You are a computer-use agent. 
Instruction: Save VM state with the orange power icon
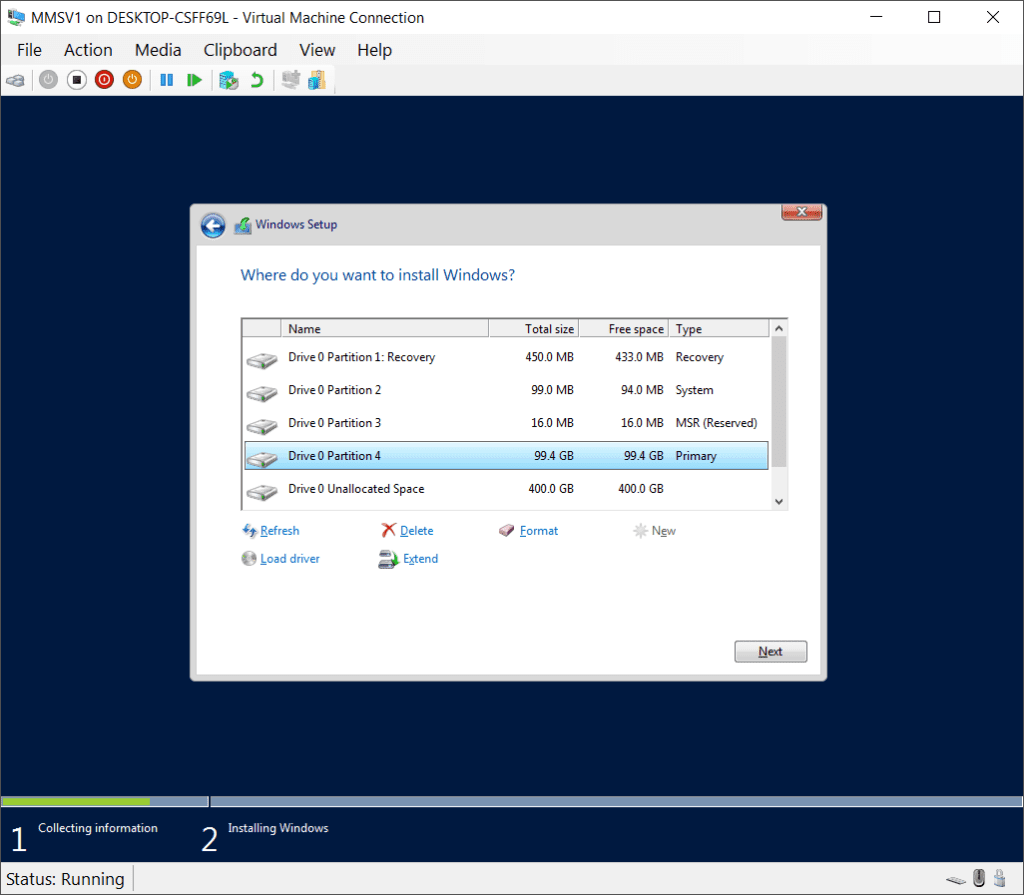point(133,80)
